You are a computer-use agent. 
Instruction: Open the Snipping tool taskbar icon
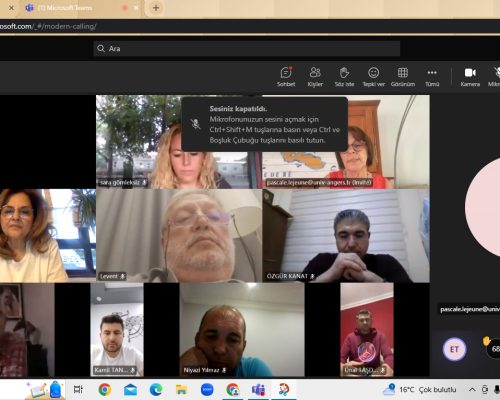[284, 389]
